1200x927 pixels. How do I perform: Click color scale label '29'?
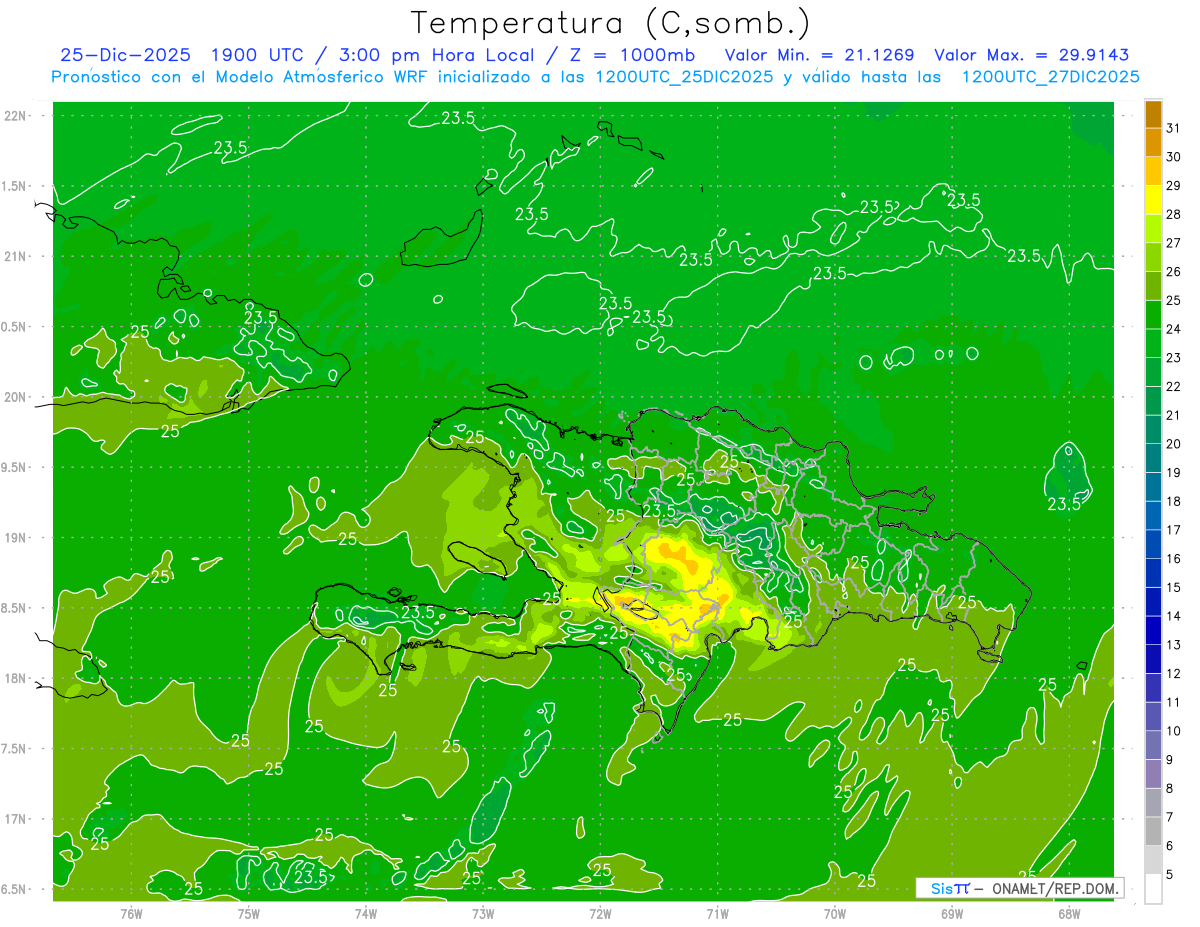(x=1174, y=186)
